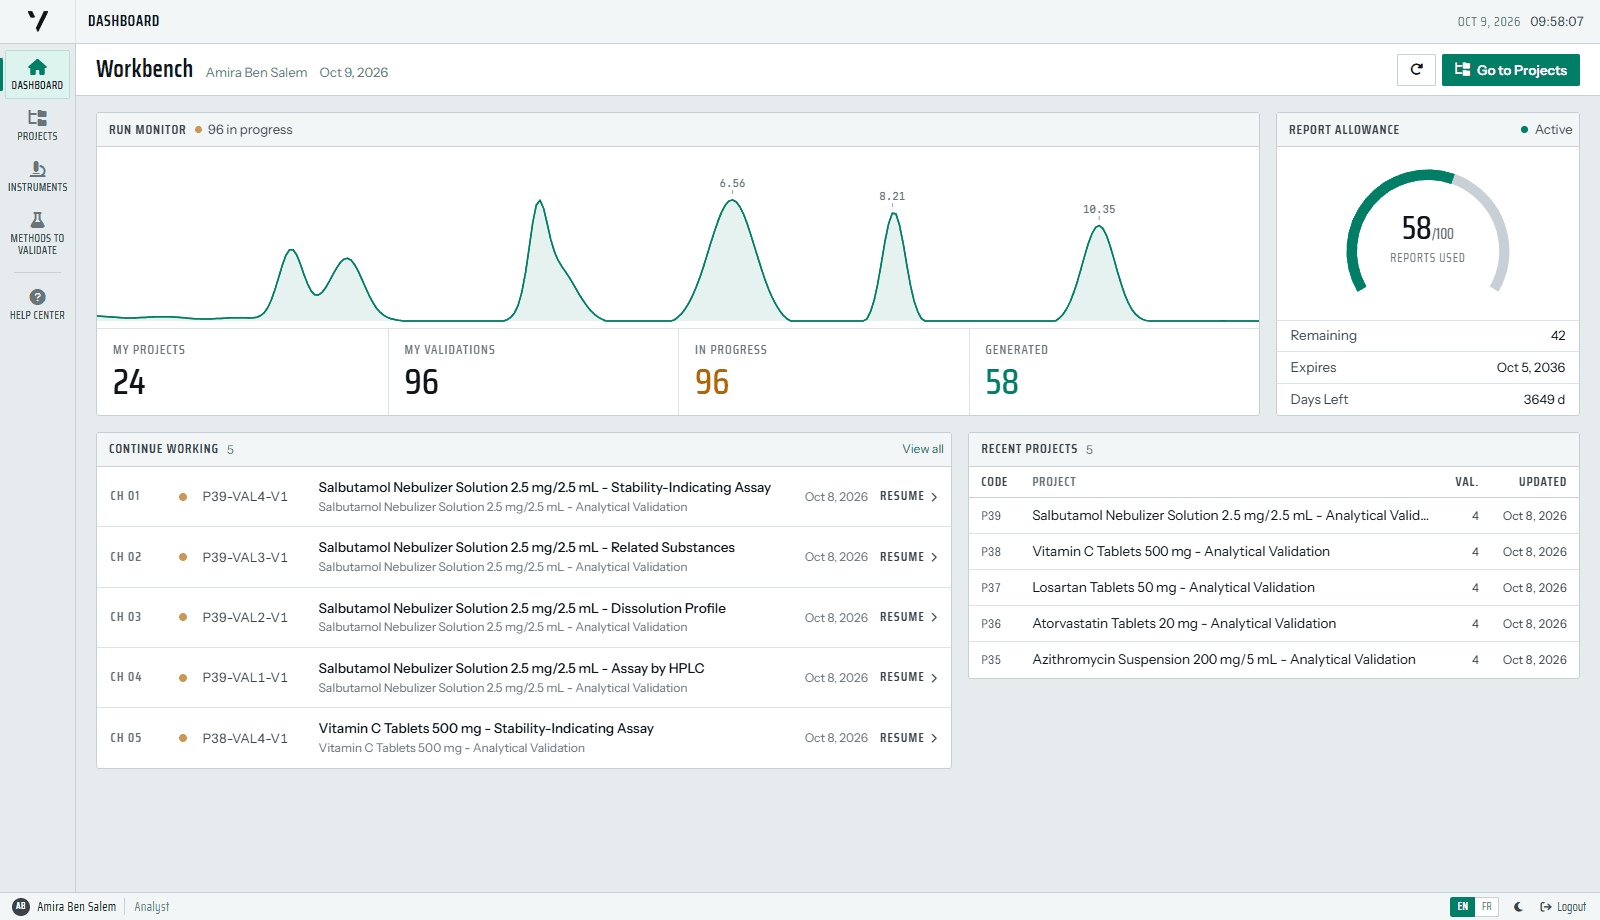The width and height of the screenshot is (1600, 920).
Task: Click Logout text in the footer
Action: (x=1571, y=907)
